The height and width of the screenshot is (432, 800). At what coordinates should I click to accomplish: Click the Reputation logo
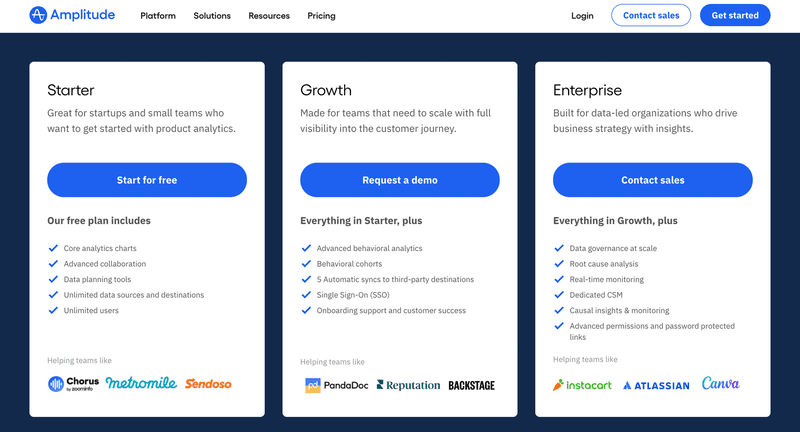point(407,385)
